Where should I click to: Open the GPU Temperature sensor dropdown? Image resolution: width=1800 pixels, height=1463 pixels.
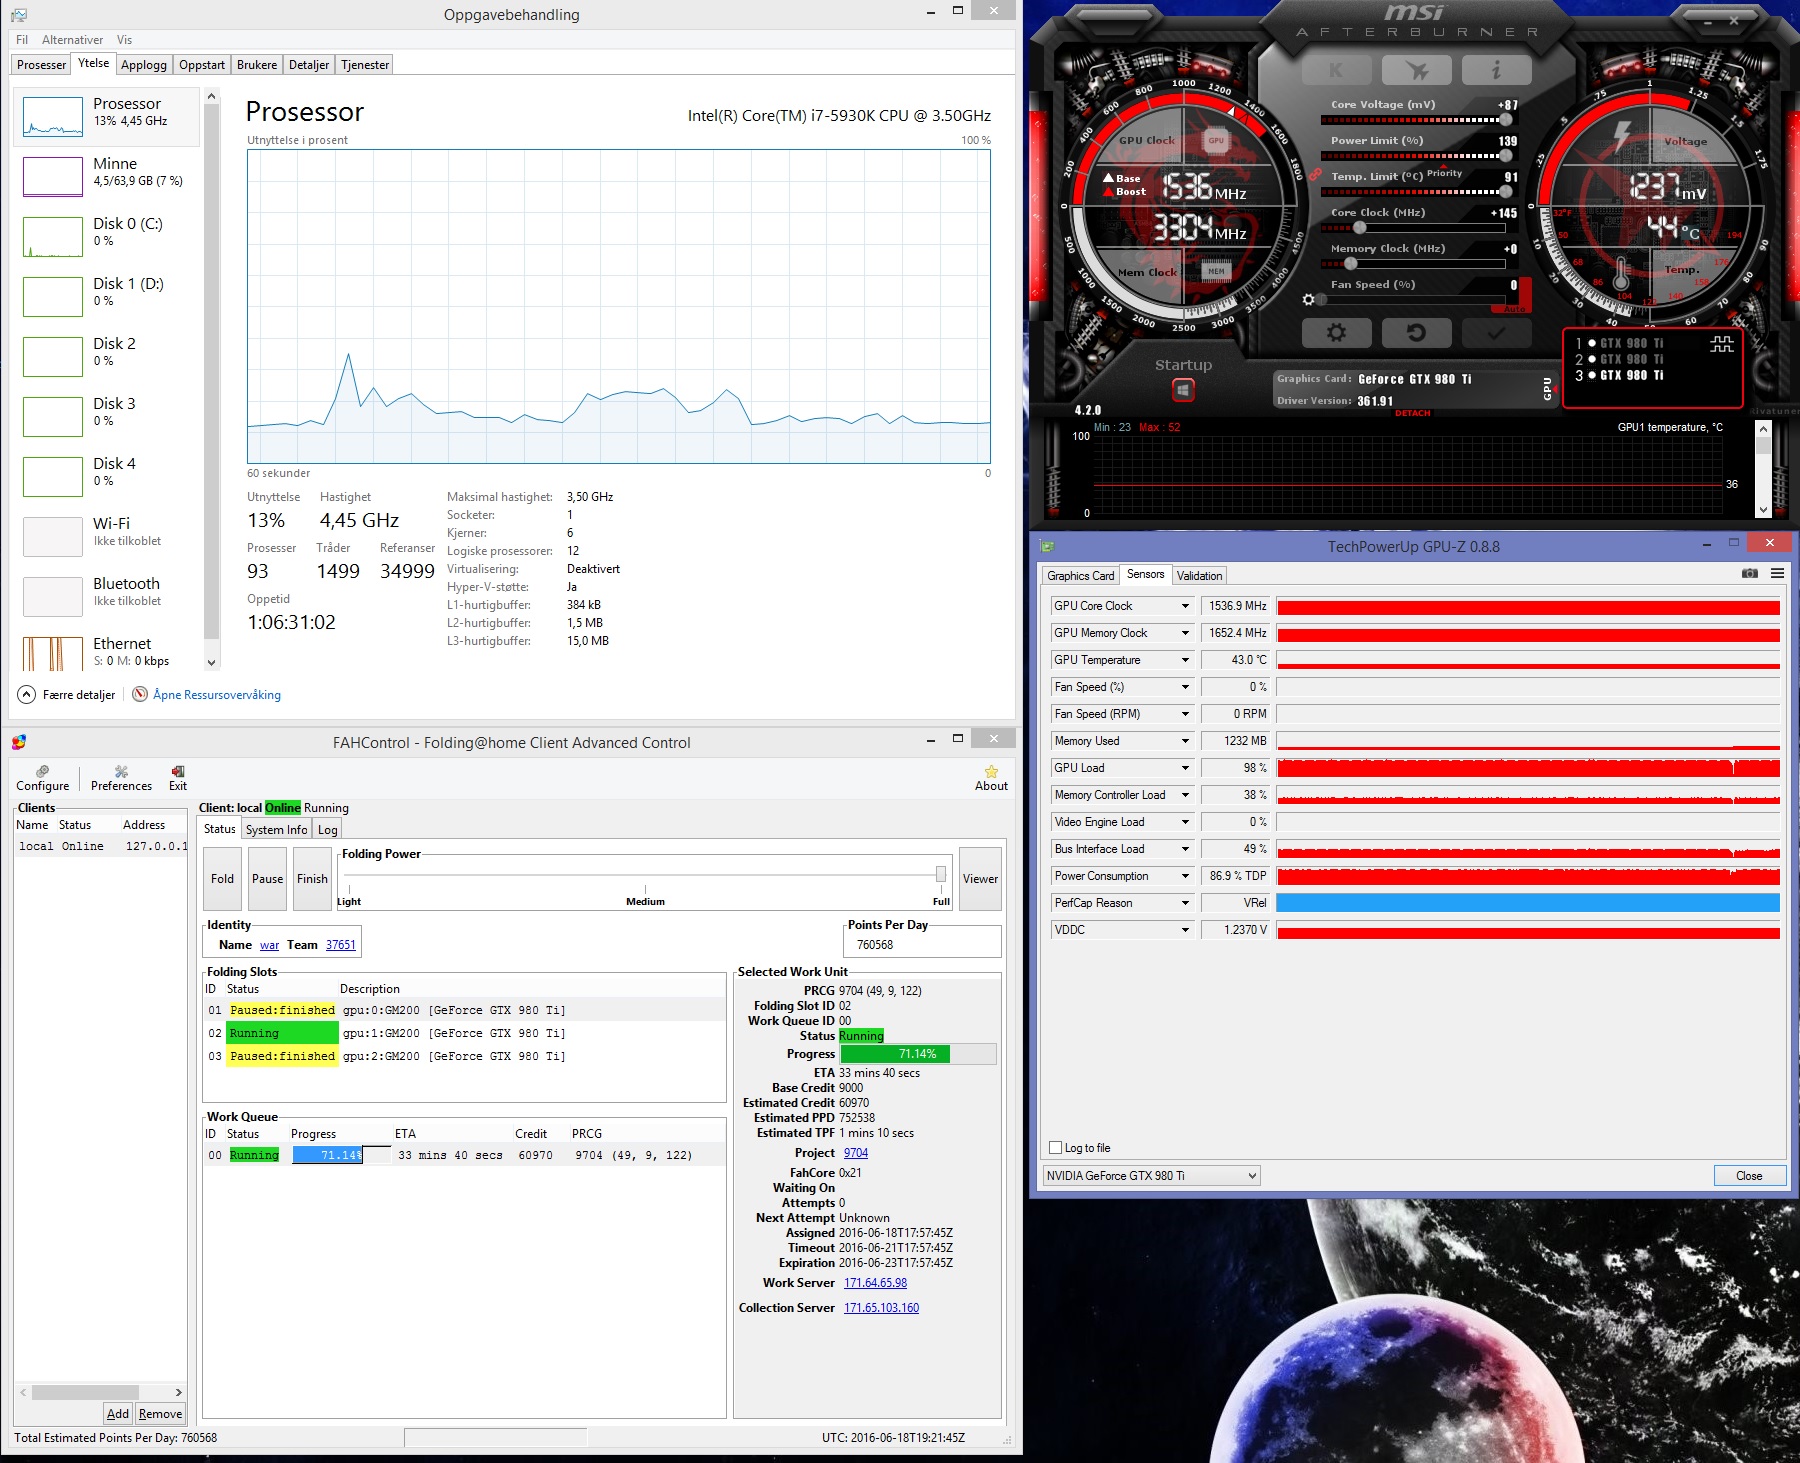(x=1185, y=660)
